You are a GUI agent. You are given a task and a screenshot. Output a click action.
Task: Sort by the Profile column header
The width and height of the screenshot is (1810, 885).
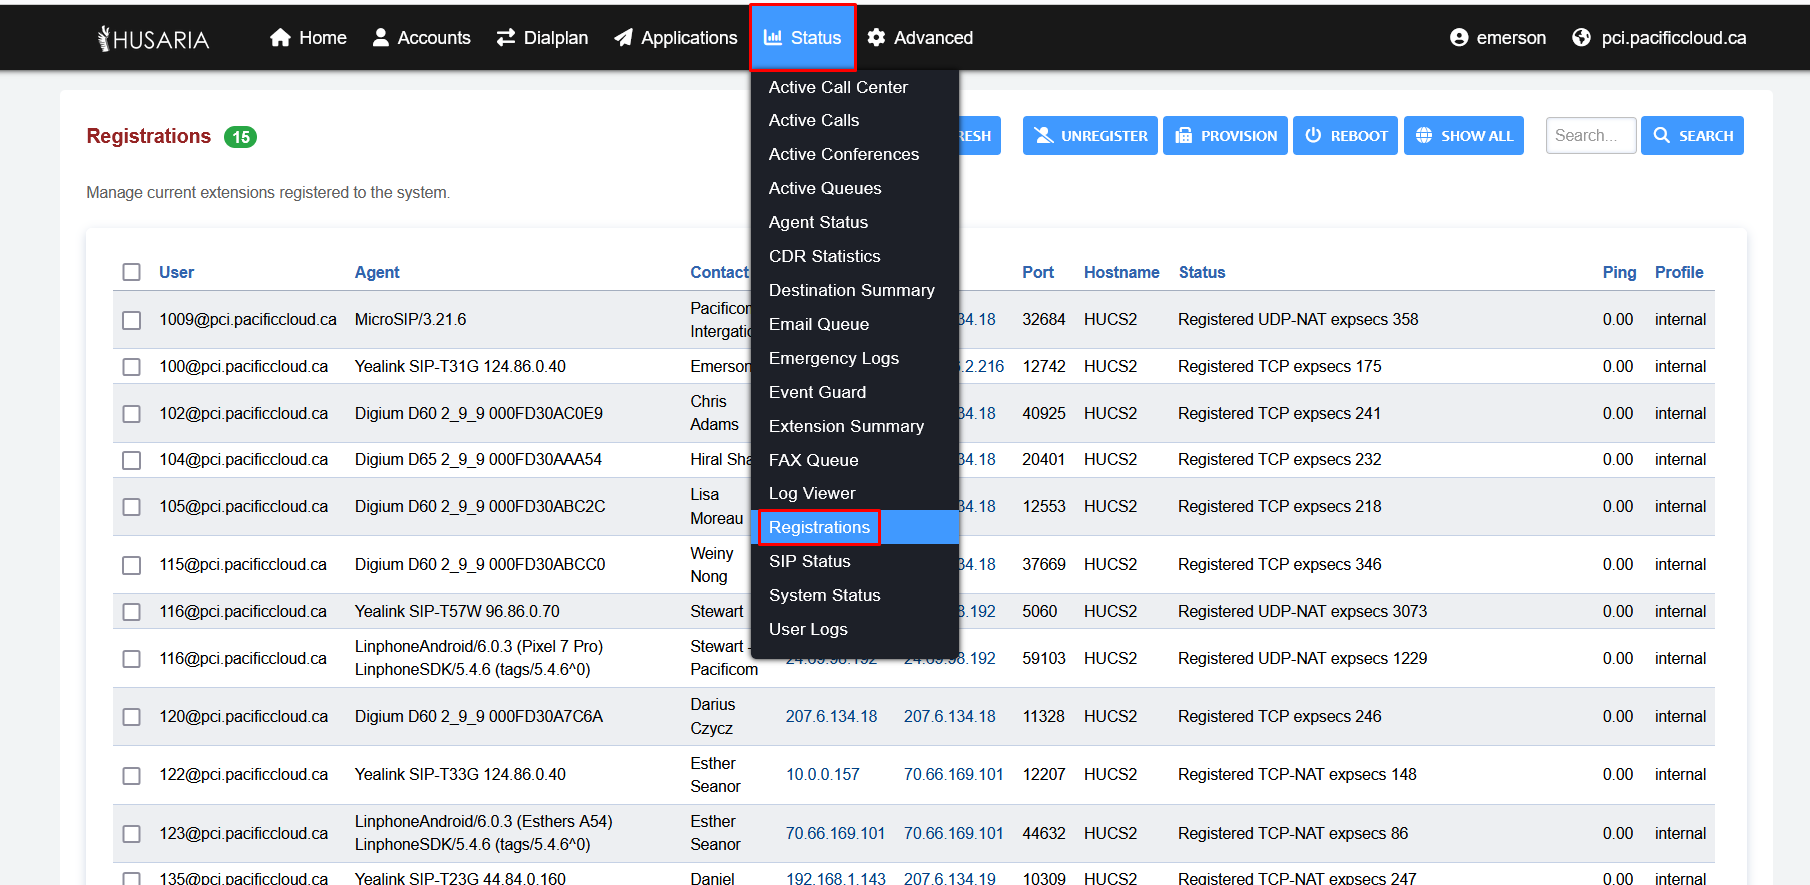[x=1679, y=272]
